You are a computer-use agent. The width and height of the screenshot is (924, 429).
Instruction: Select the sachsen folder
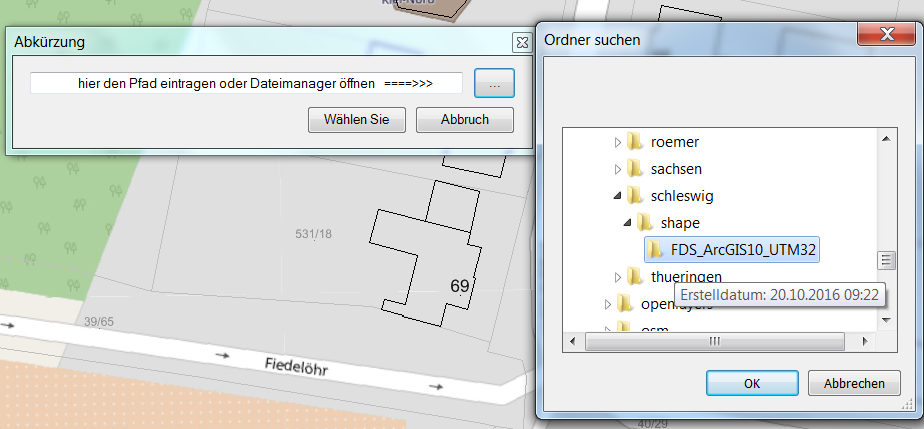tap(676, 169)
